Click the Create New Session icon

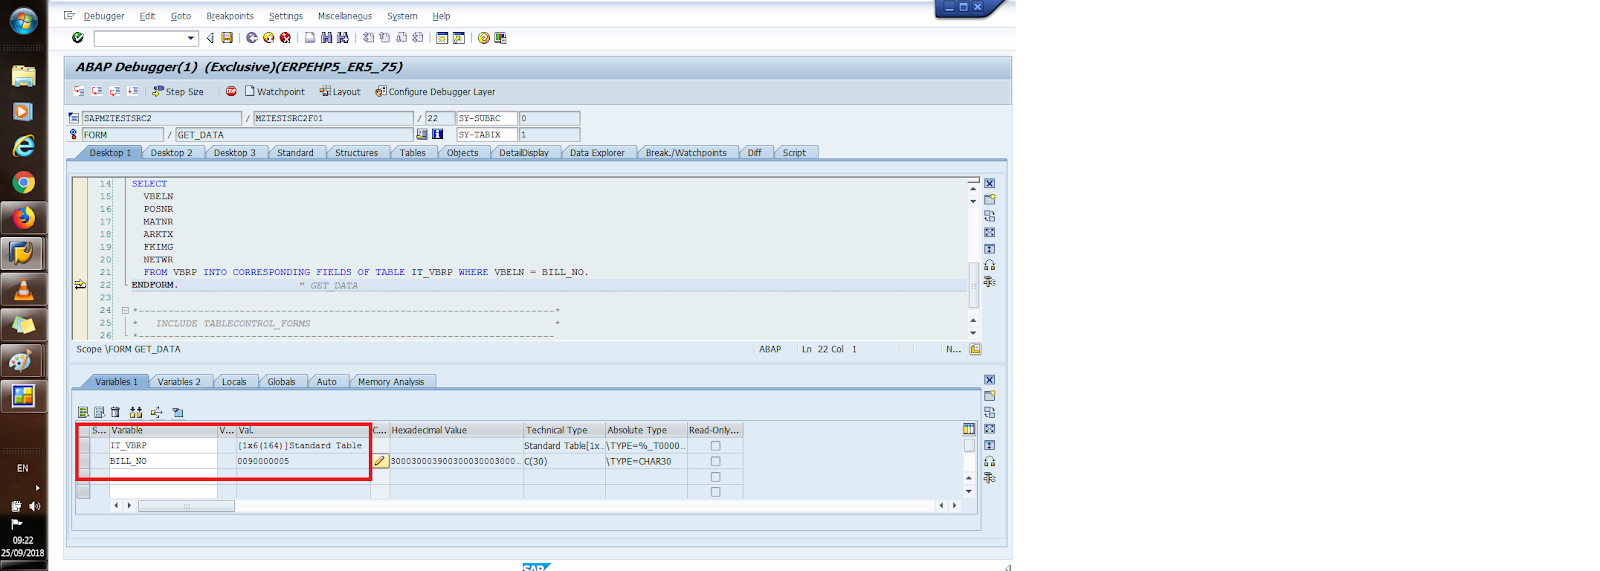point(442,38)
